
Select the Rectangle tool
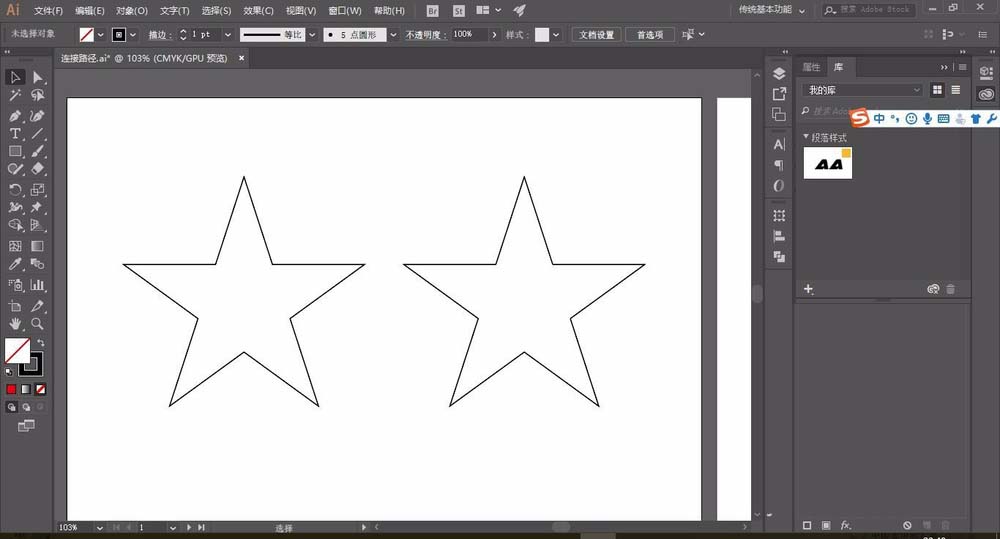(x=15, y=152)
